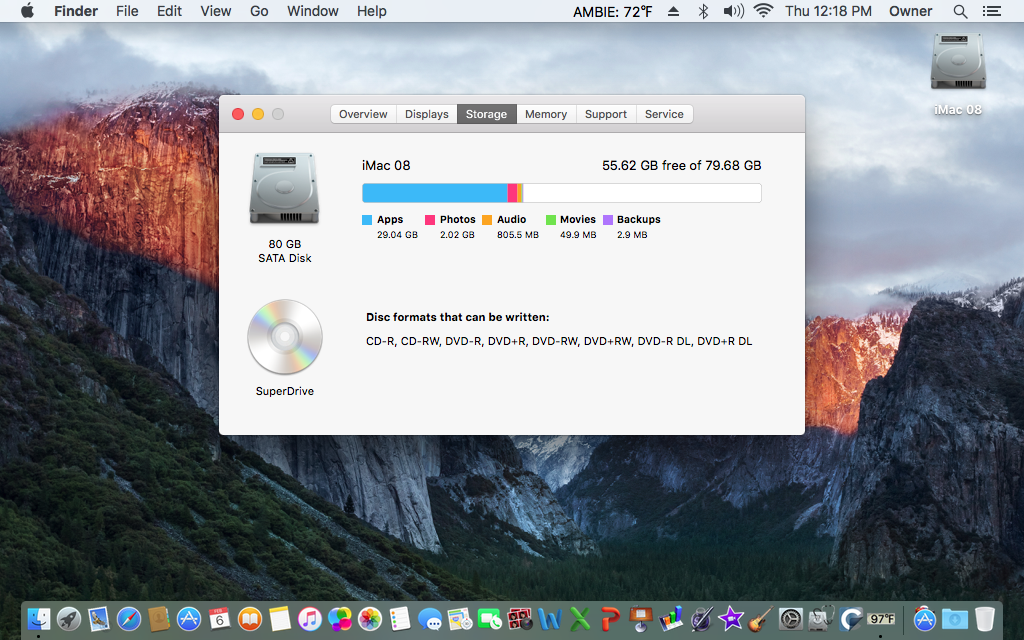Click the AMBIE 72°F menu bar item
Screen dimensions: 1024x640
pyautogui.click(x=613, y=11)
